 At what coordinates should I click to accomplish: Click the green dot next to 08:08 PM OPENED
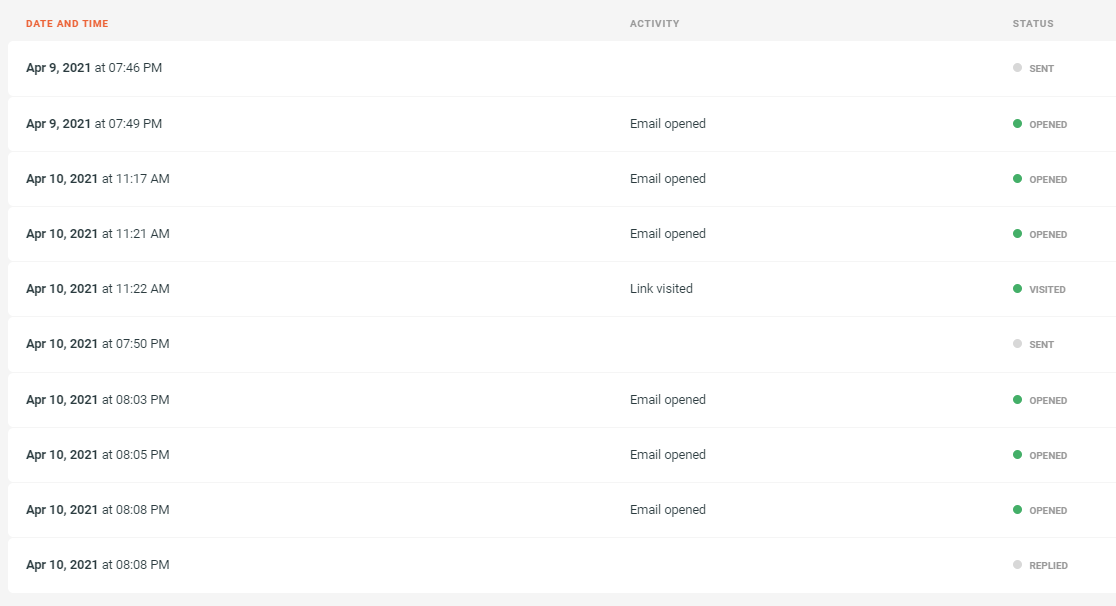(1018, 509)
